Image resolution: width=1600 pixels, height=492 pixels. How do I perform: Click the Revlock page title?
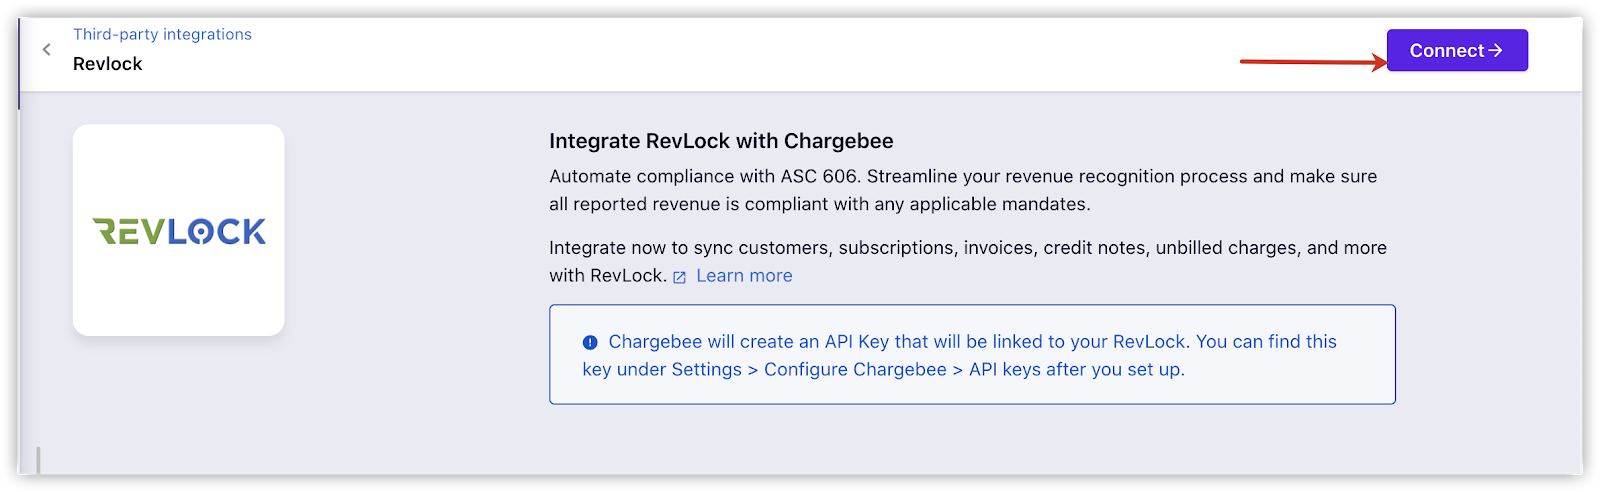tap(108, 64)
